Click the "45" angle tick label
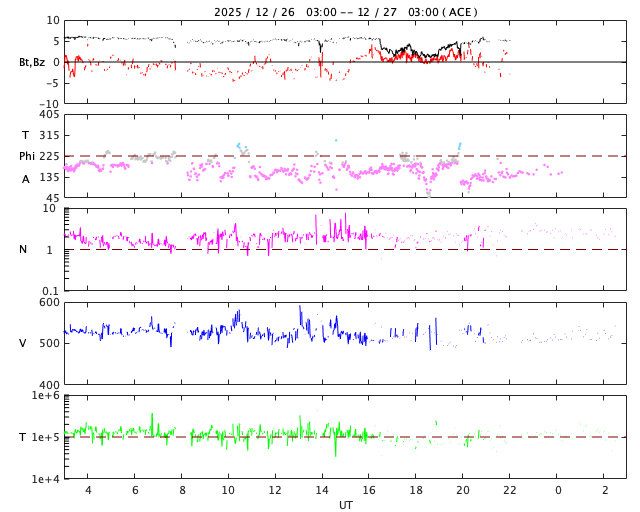 tap(52, 198)
